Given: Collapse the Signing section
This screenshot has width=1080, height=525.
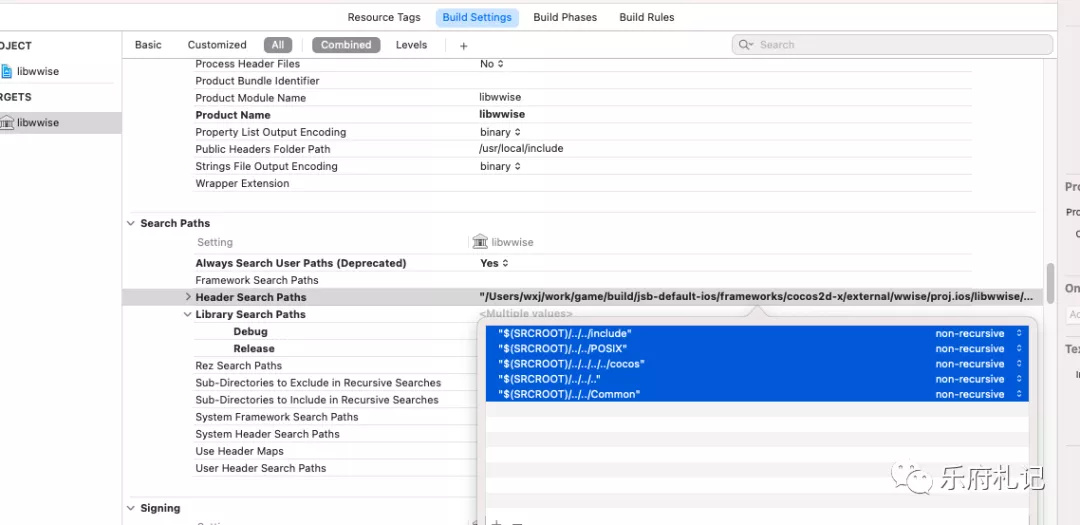Looking at the screenshot, I should tap(131, 508).
